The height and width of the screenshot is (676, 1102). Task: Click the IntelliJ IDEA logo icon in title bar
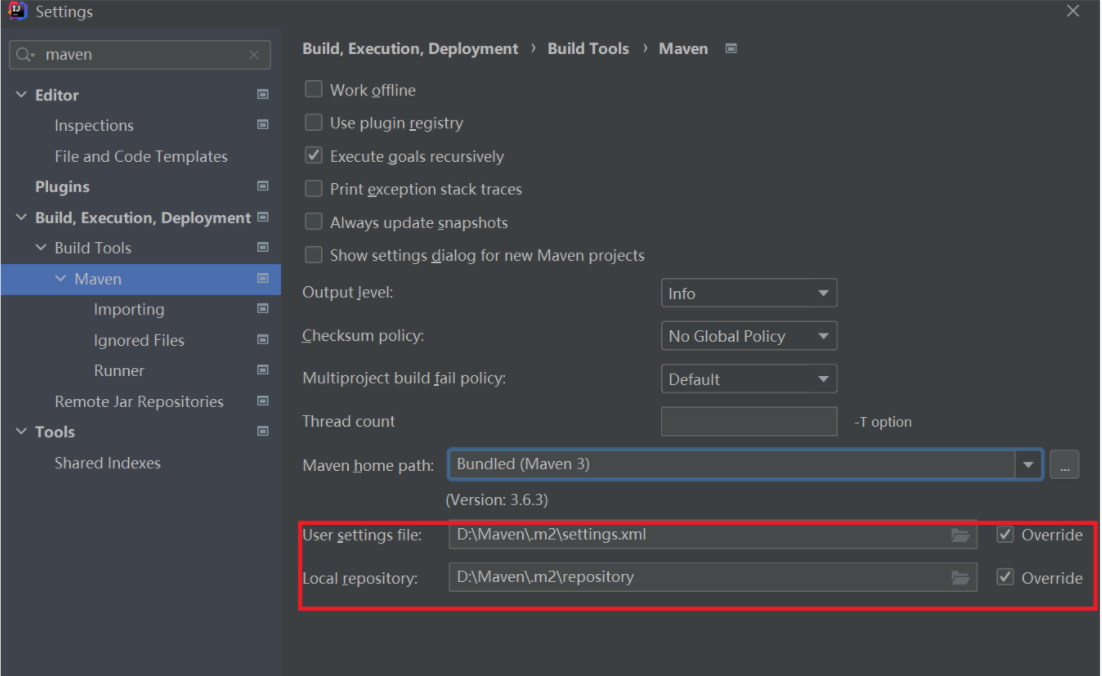pos(17,11)
